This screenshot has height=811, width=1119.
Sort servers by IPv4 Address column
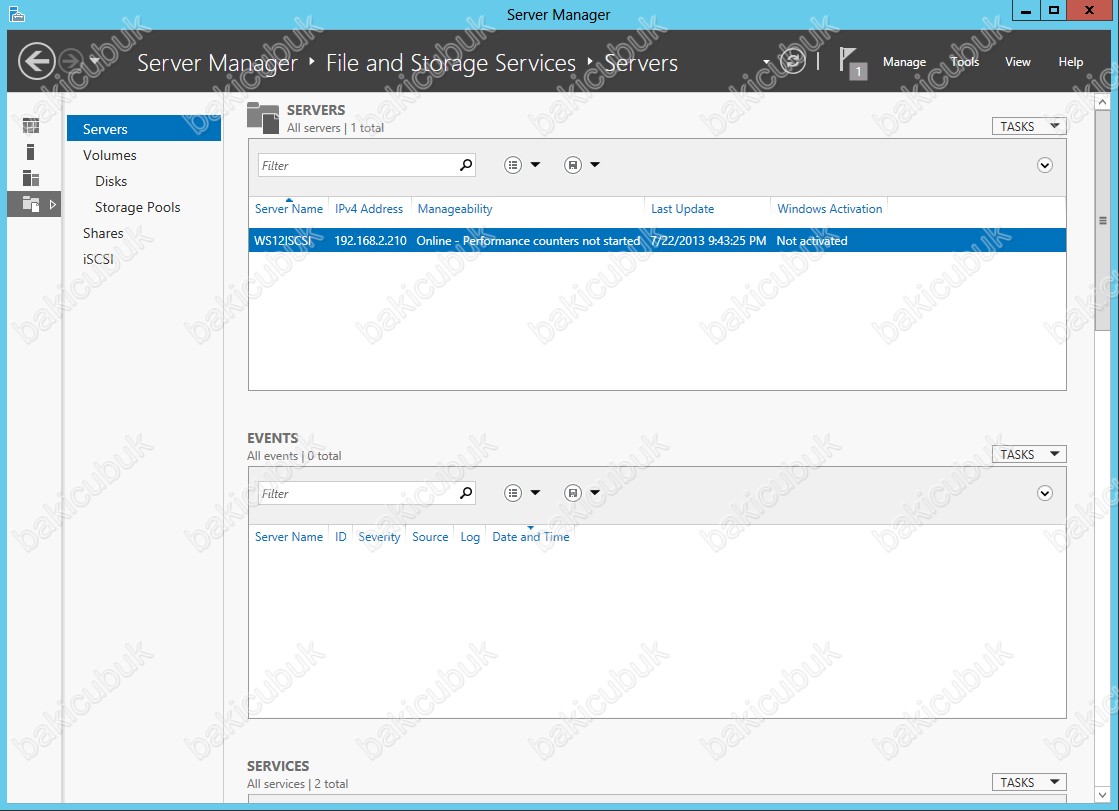pos(369,208)
